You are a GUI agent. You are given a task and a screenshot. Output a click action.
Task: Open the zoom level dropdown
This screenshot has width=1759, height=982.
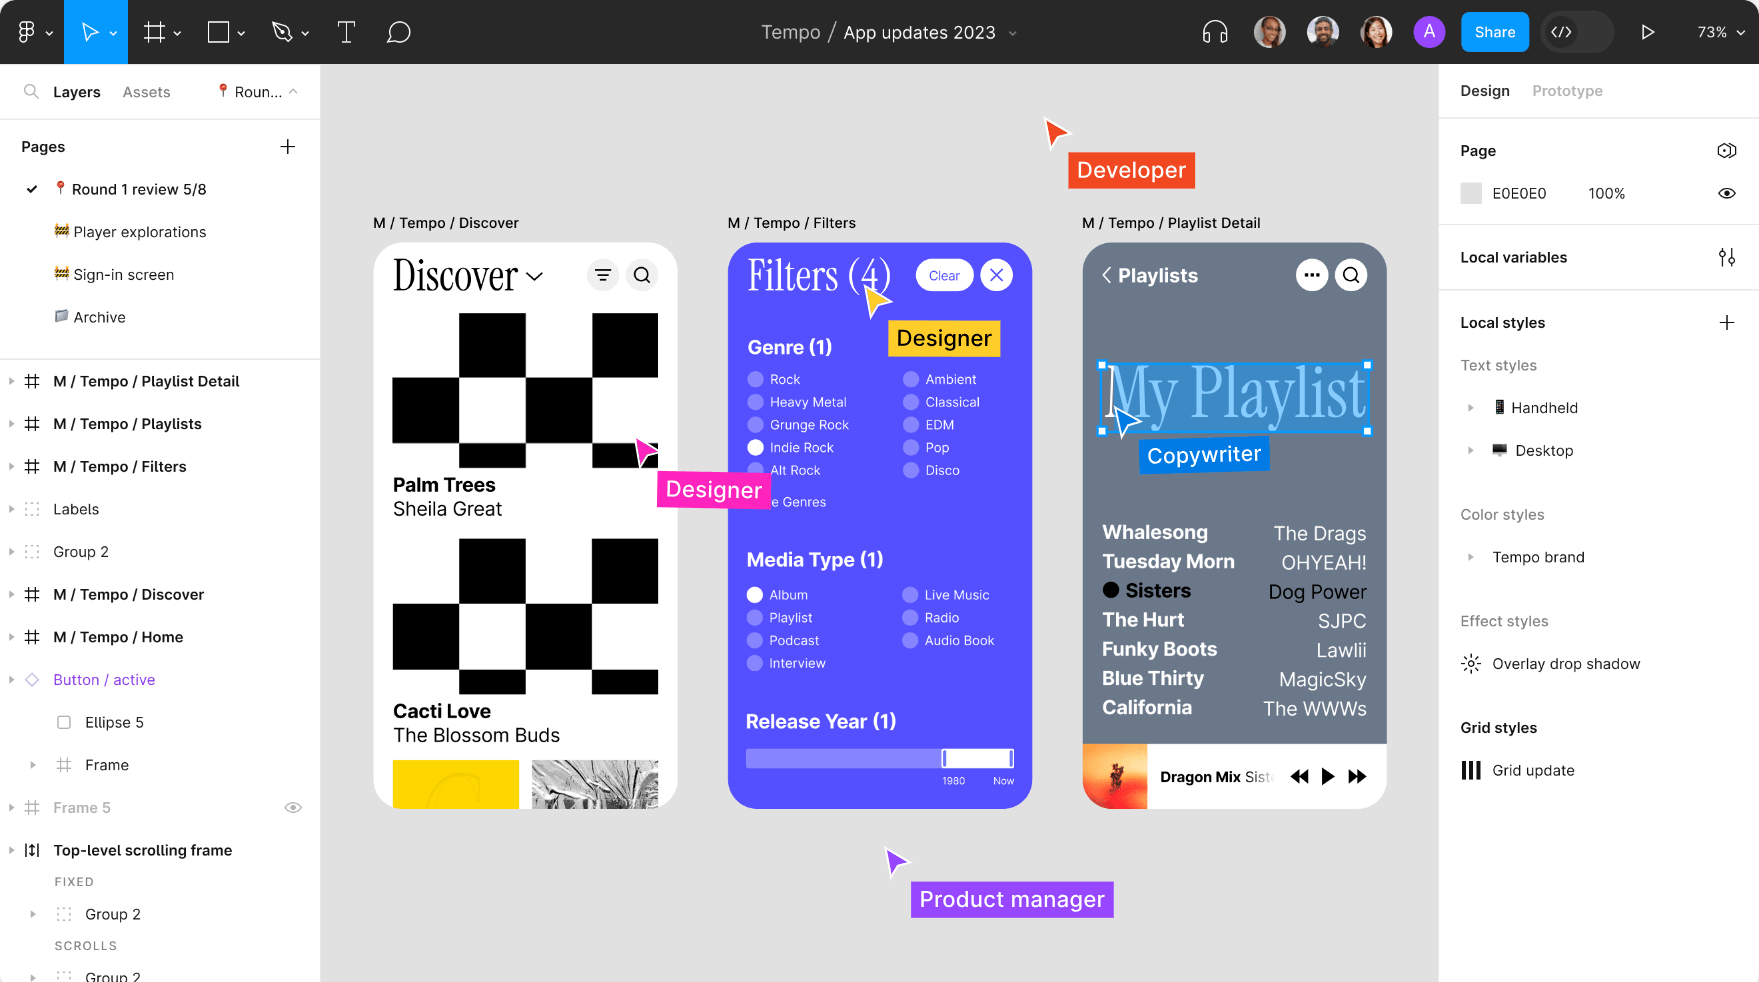click(x=1719, y=31)
